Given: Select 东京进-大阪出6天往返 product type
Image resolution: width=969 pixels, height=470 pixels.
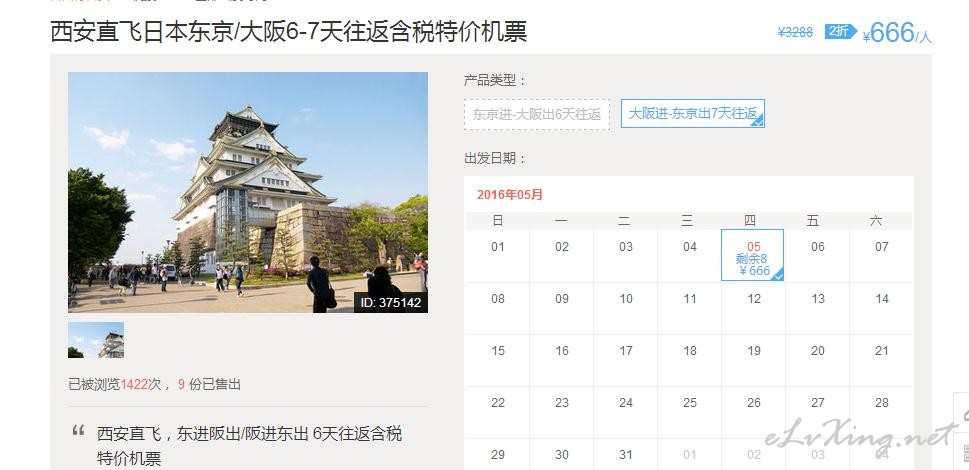Looking at the screenshot, I should 536,114.
